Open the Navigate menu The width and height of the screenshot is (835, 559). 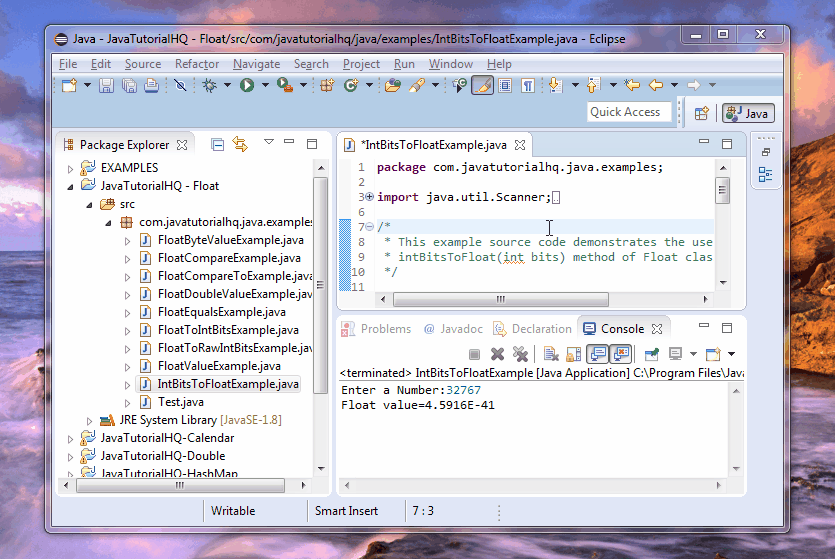[256, 64]
